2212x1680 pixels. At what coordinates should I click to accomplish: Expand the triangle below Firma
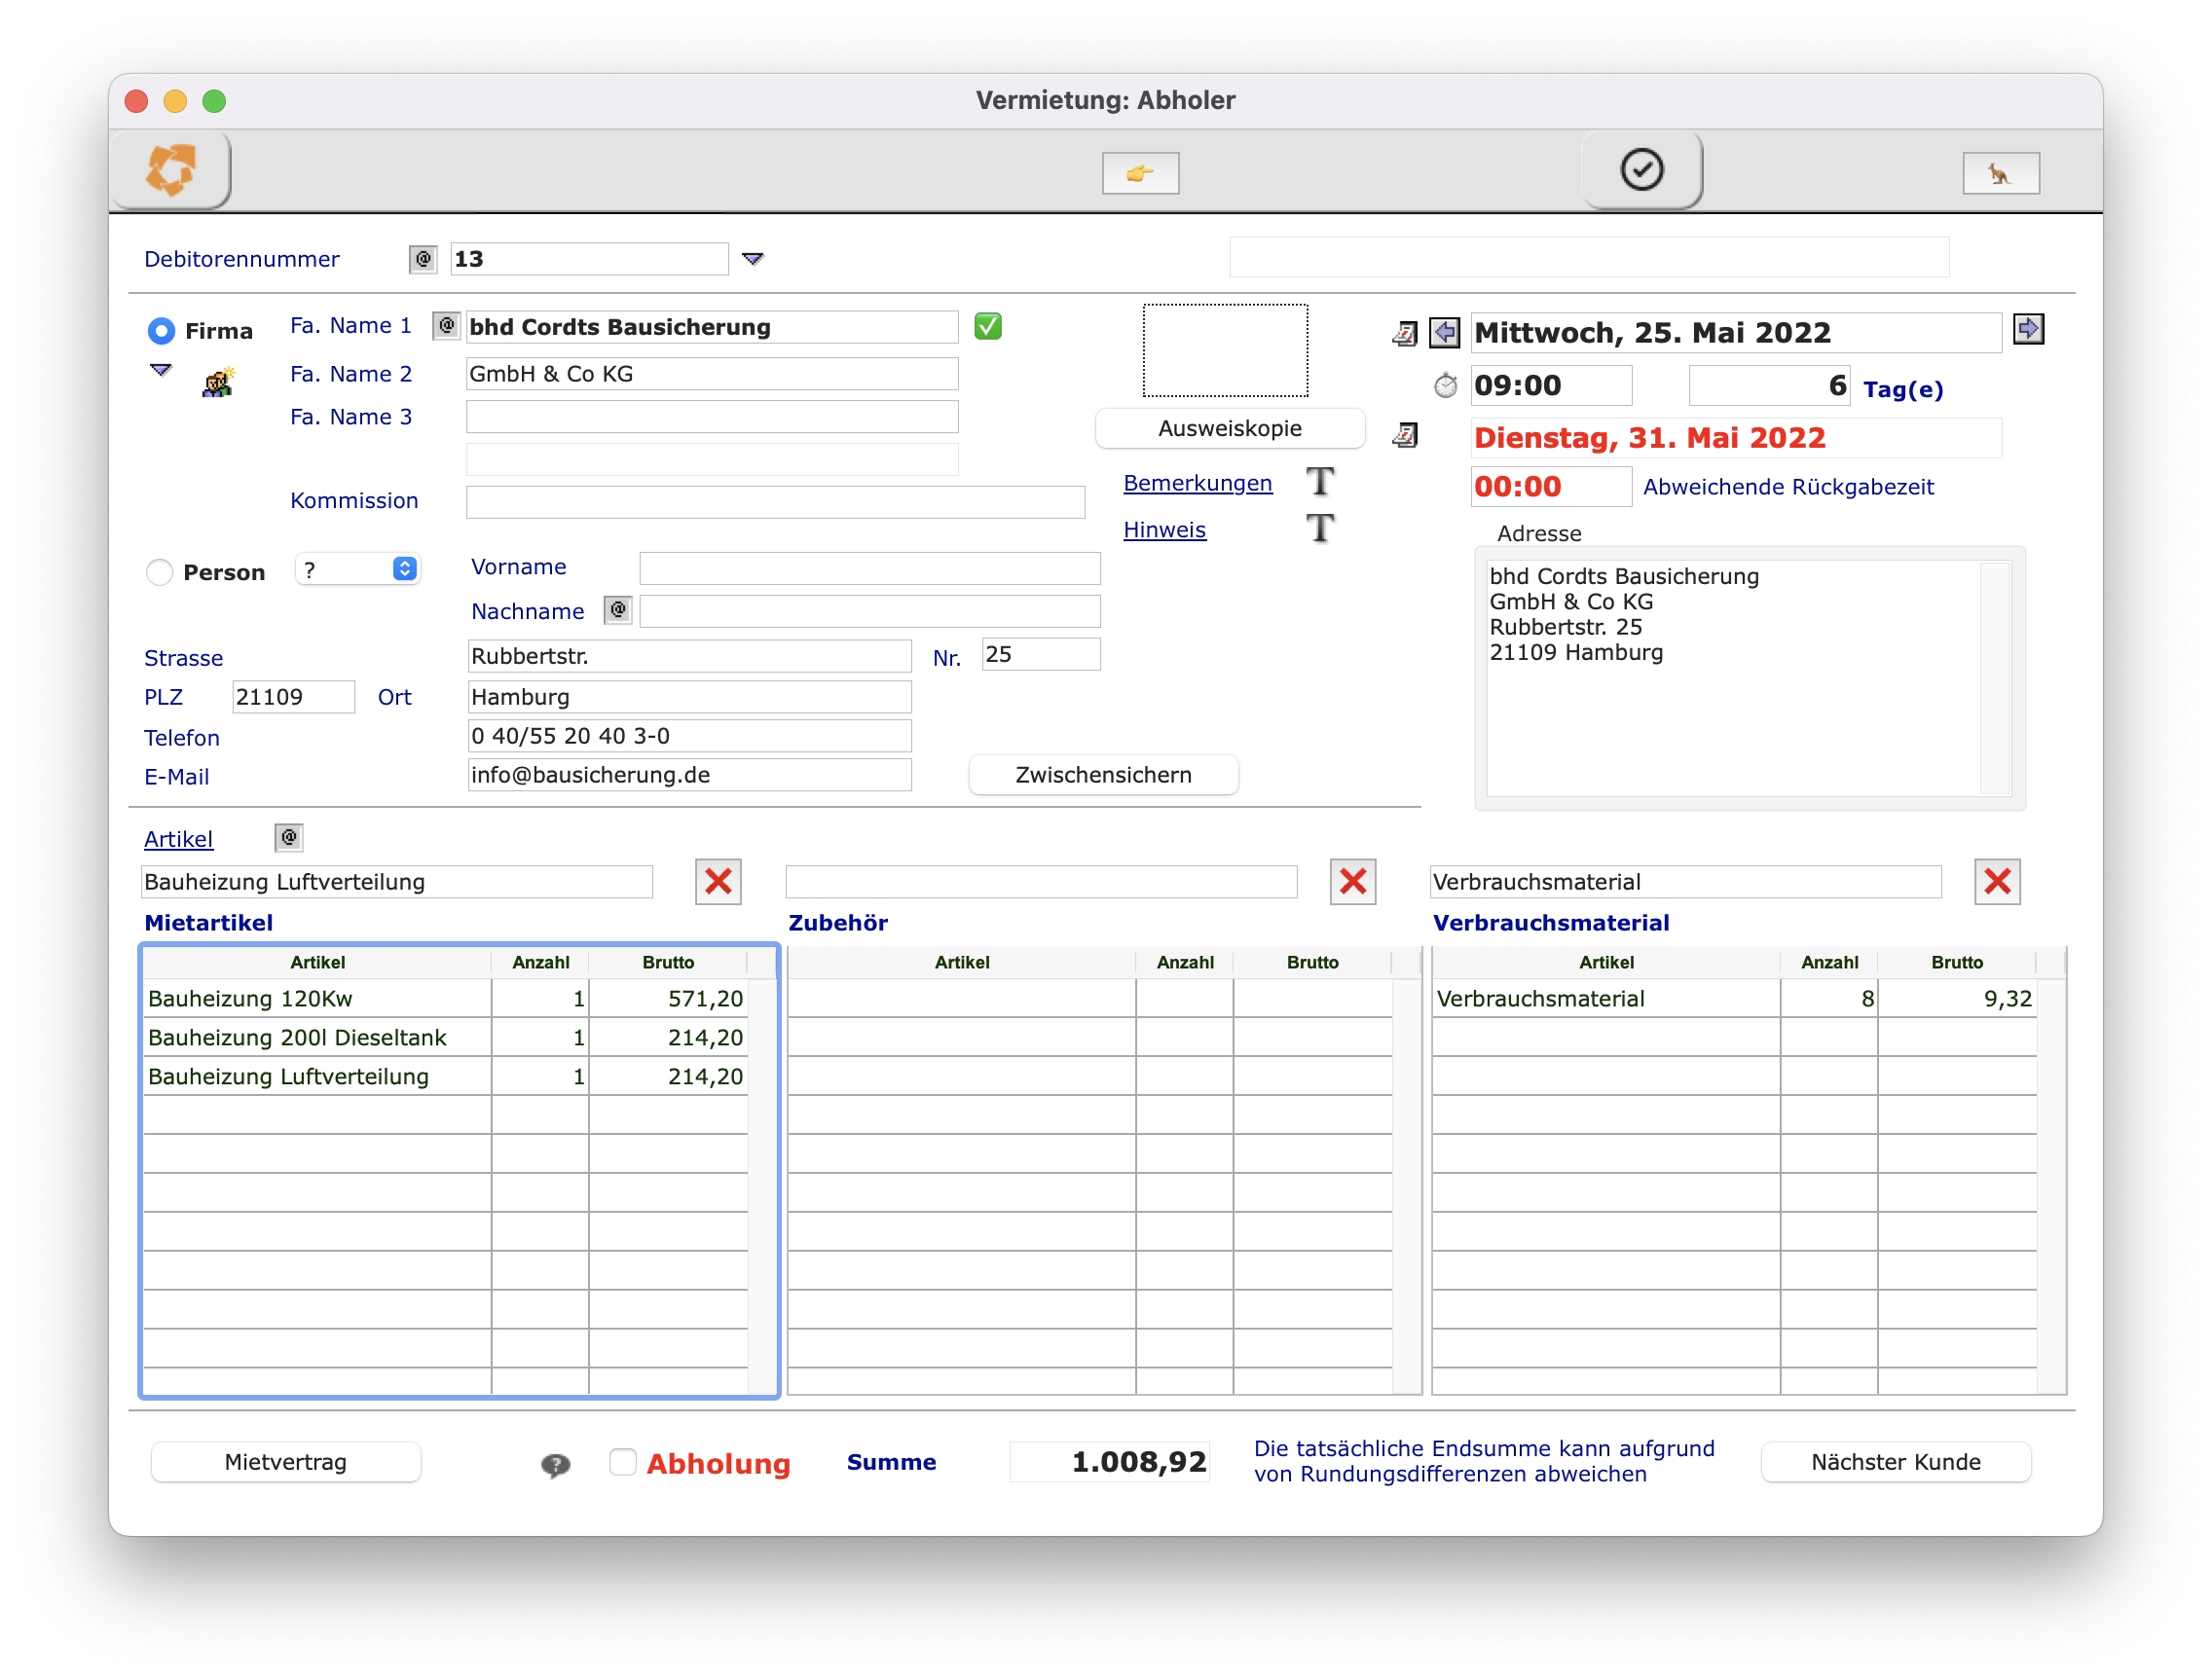pos(161,370)
